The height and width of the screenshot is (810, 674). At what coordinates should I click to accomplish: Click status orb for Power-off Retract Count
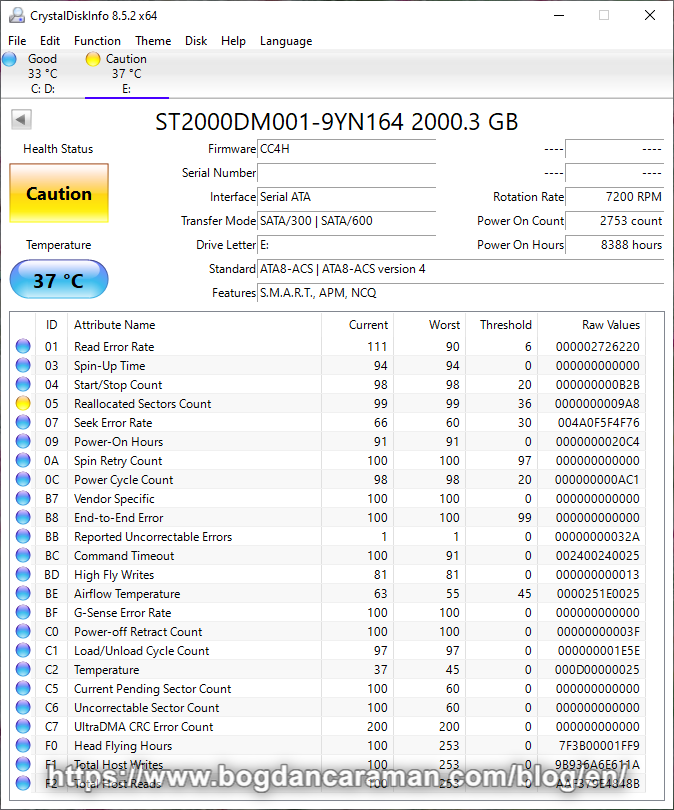(x=23, y=631)
